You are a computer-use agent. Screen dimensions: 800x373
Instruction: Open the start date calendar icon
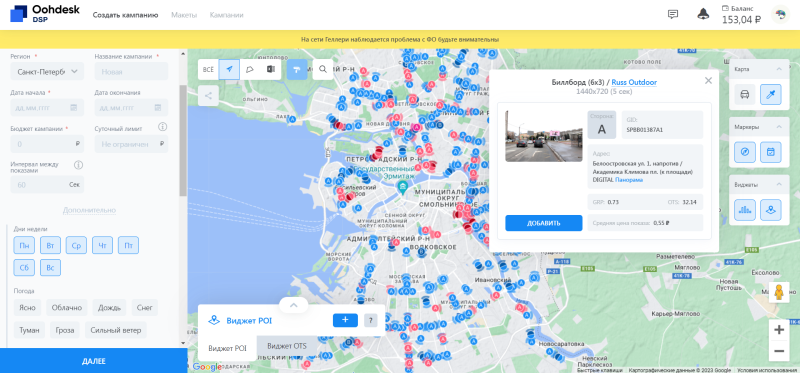(x=73, y=108)
